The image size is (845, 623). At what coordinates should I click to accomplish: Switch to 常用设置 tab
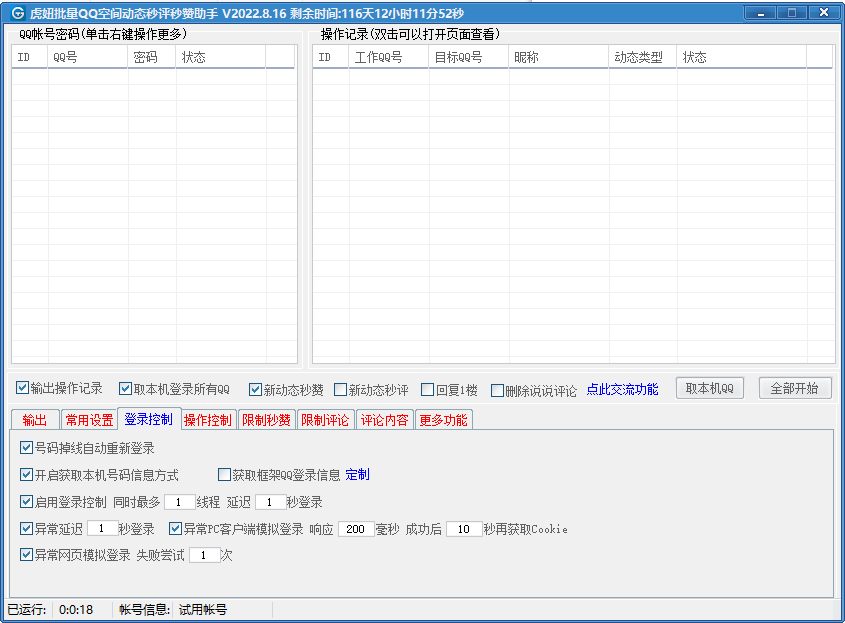[x=89, y=420]
